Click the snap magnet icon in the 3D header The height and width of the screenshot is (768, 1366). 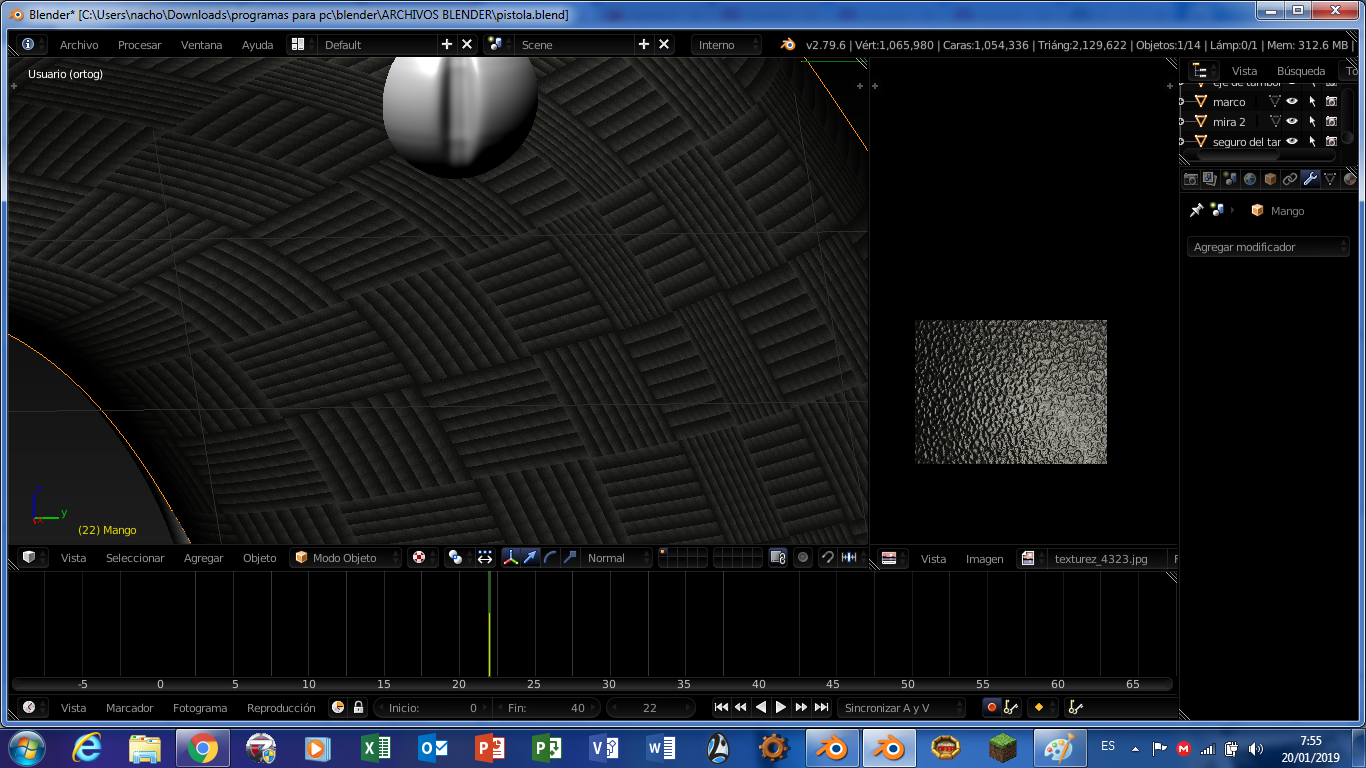coord(827,557)
